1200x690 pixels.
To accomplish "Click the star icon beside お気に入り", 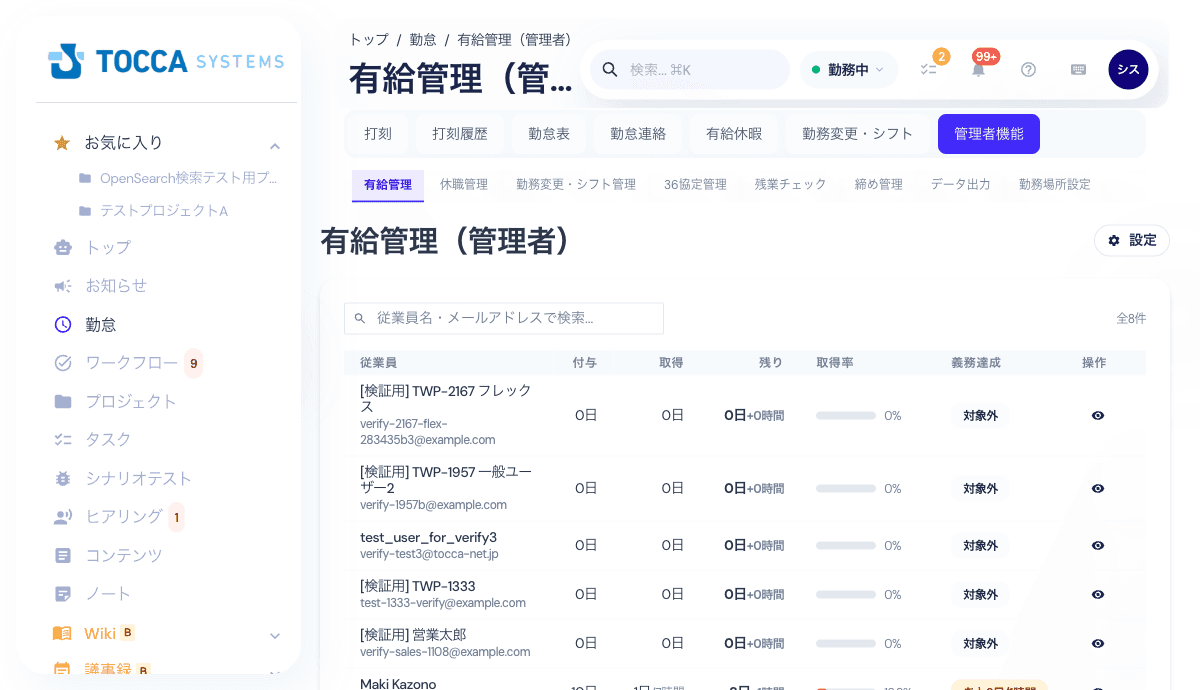I will click(x=62, y=143).
